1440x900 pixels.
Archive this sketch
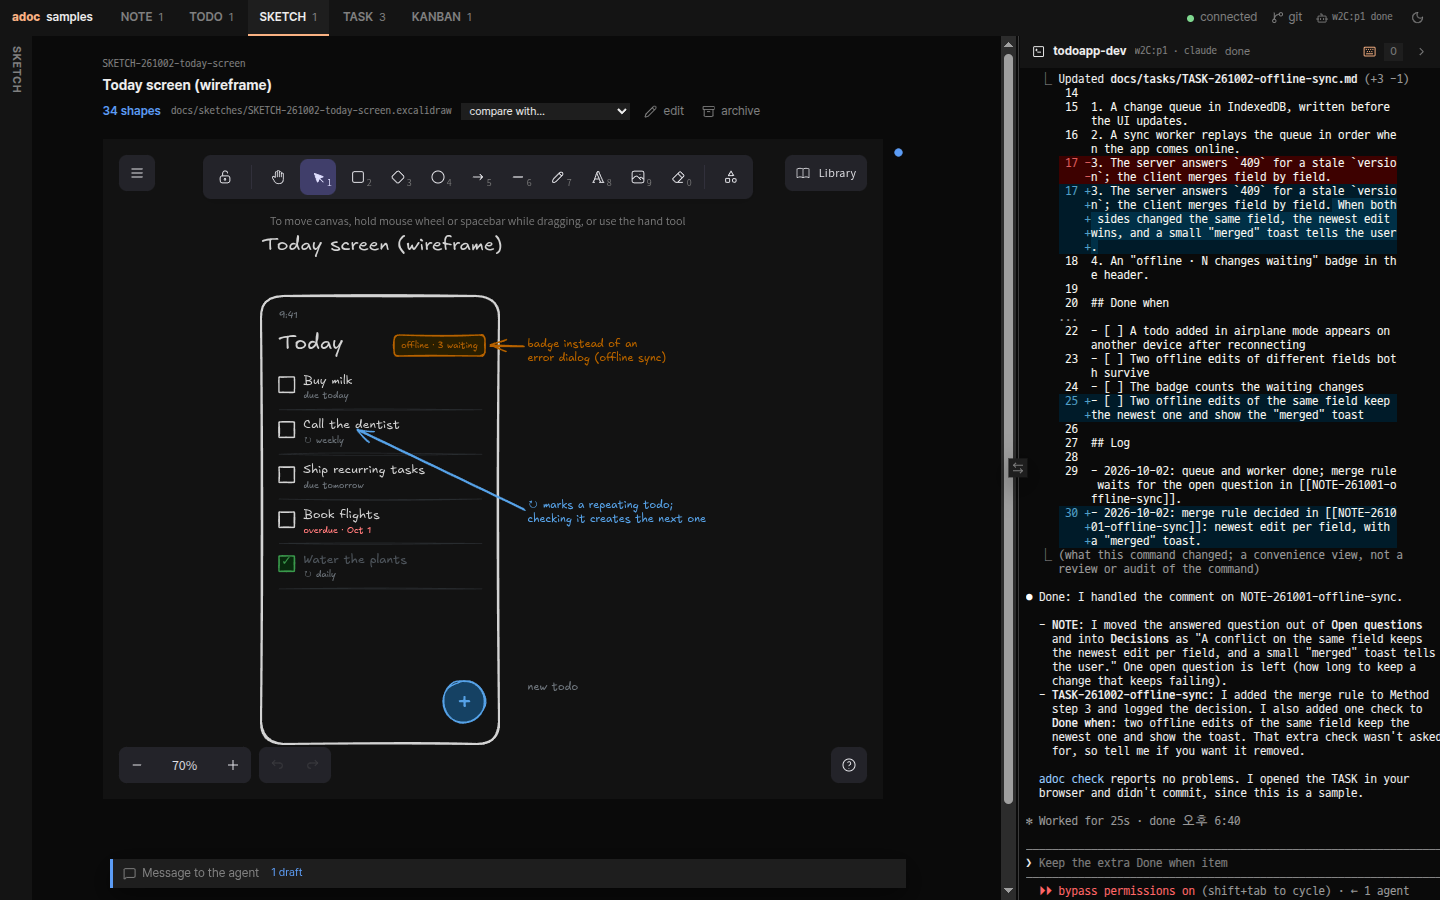731,111
